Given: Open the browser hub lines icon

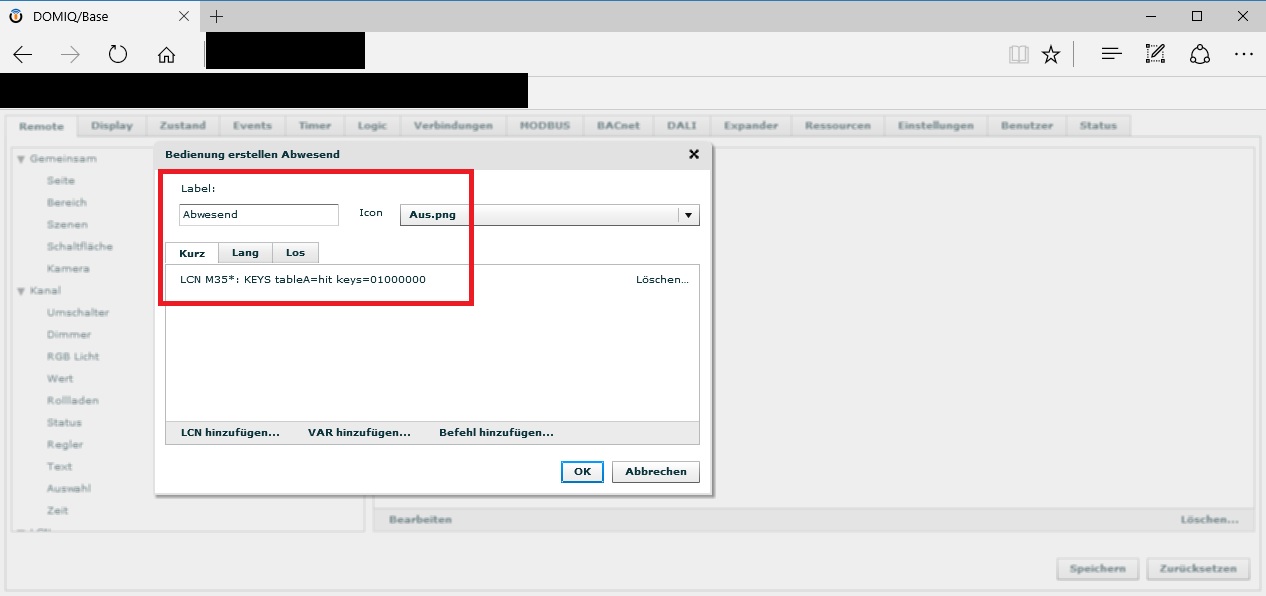Looking at the screenshot, I should 1111,55.
